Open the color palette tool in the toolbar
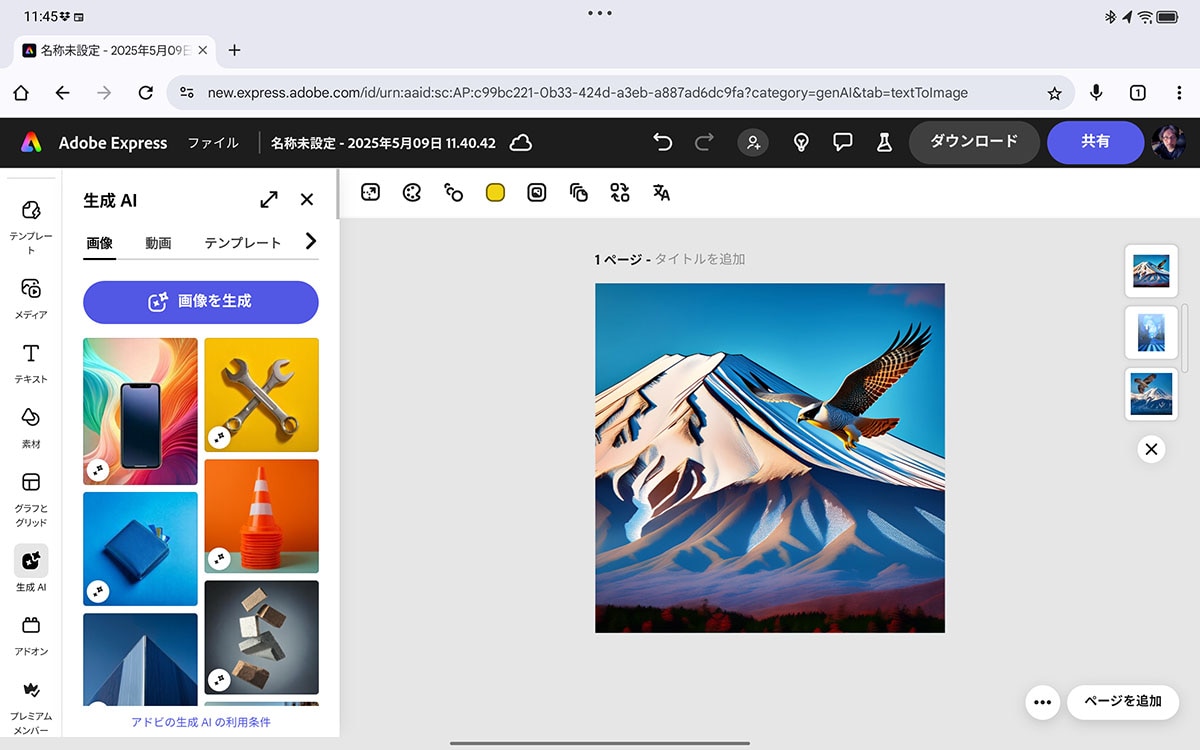The width and height of the screenshot is (1200, 750). [411, 192]
